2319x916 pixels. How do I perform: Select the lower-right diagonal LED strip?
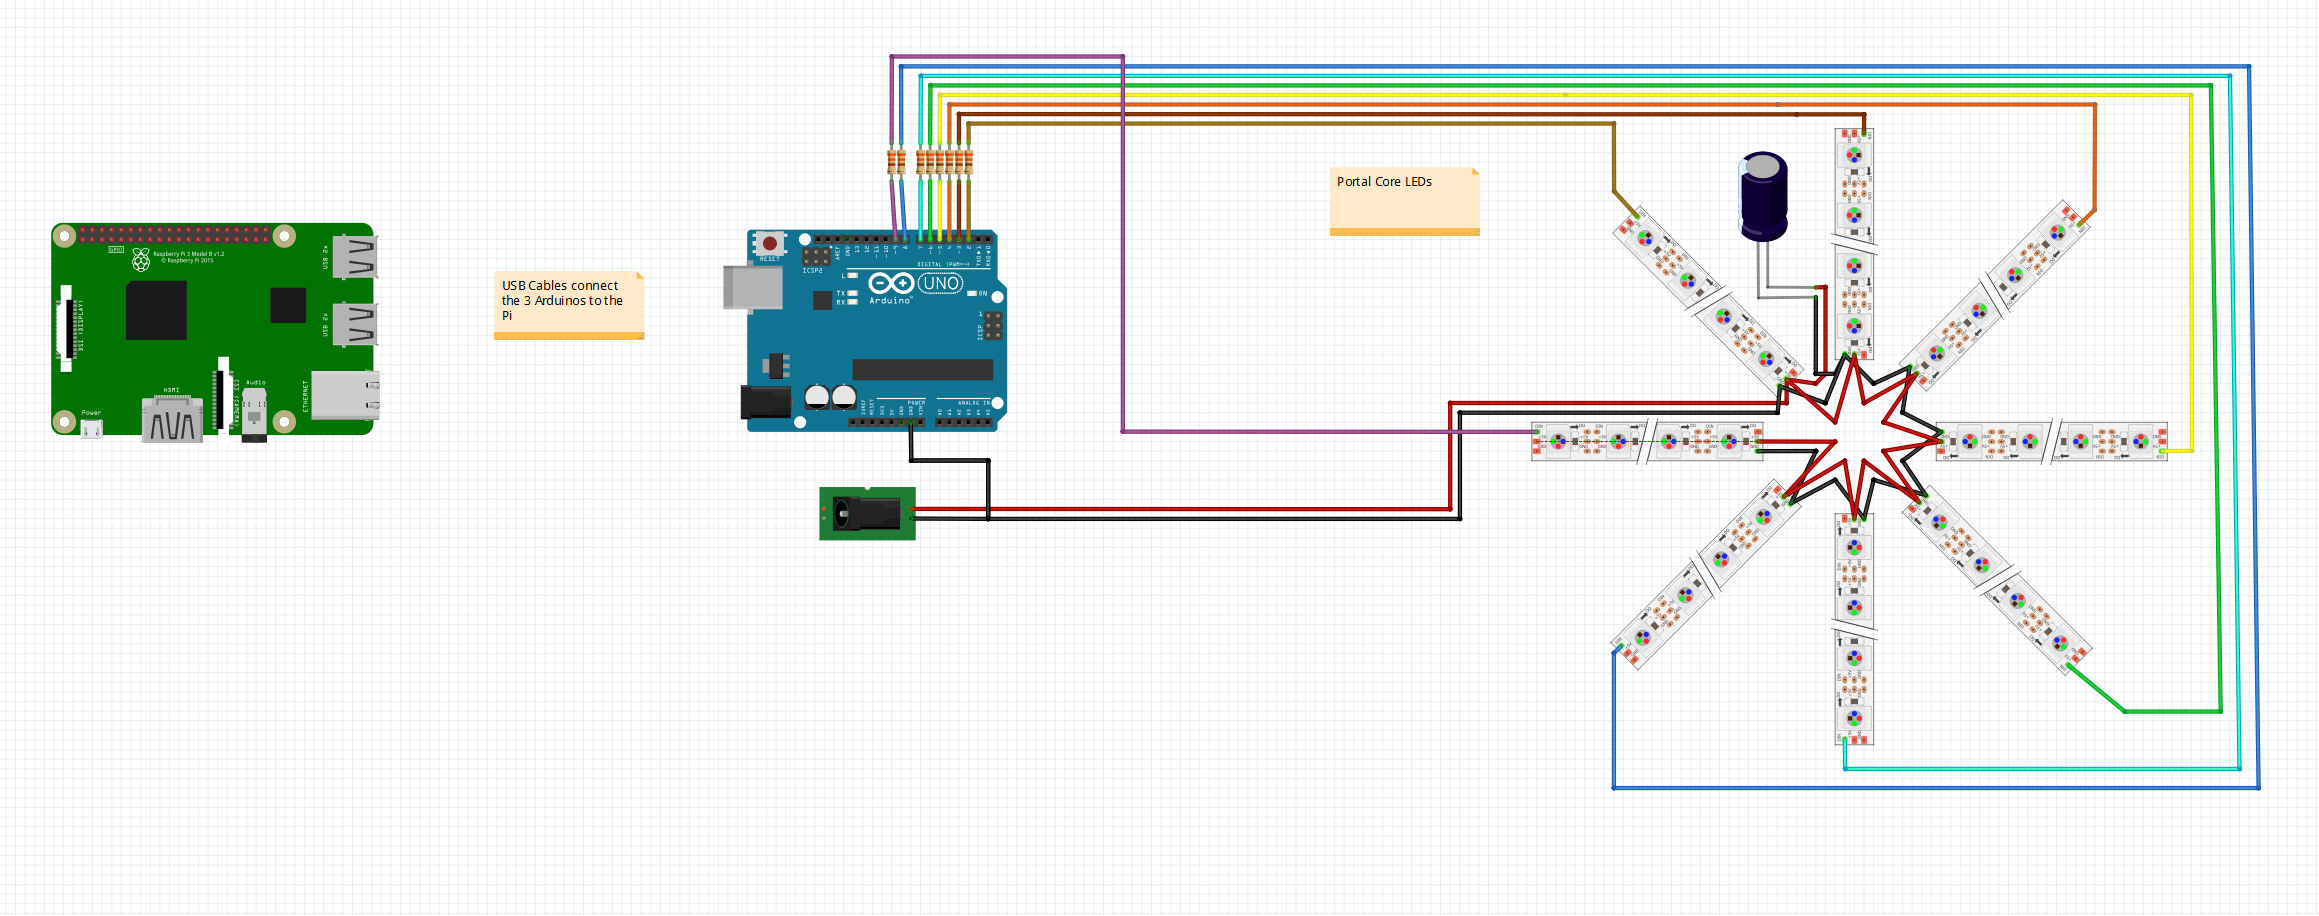pos(1996,578)
